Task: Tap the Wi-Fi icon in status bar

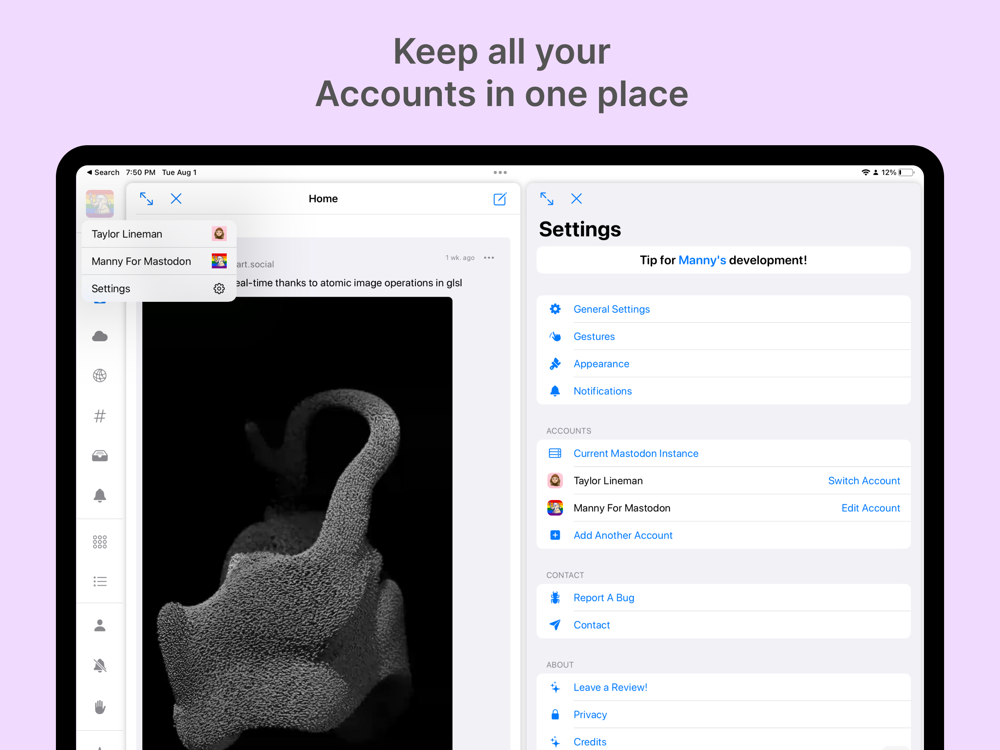Action: pos(865,172)
